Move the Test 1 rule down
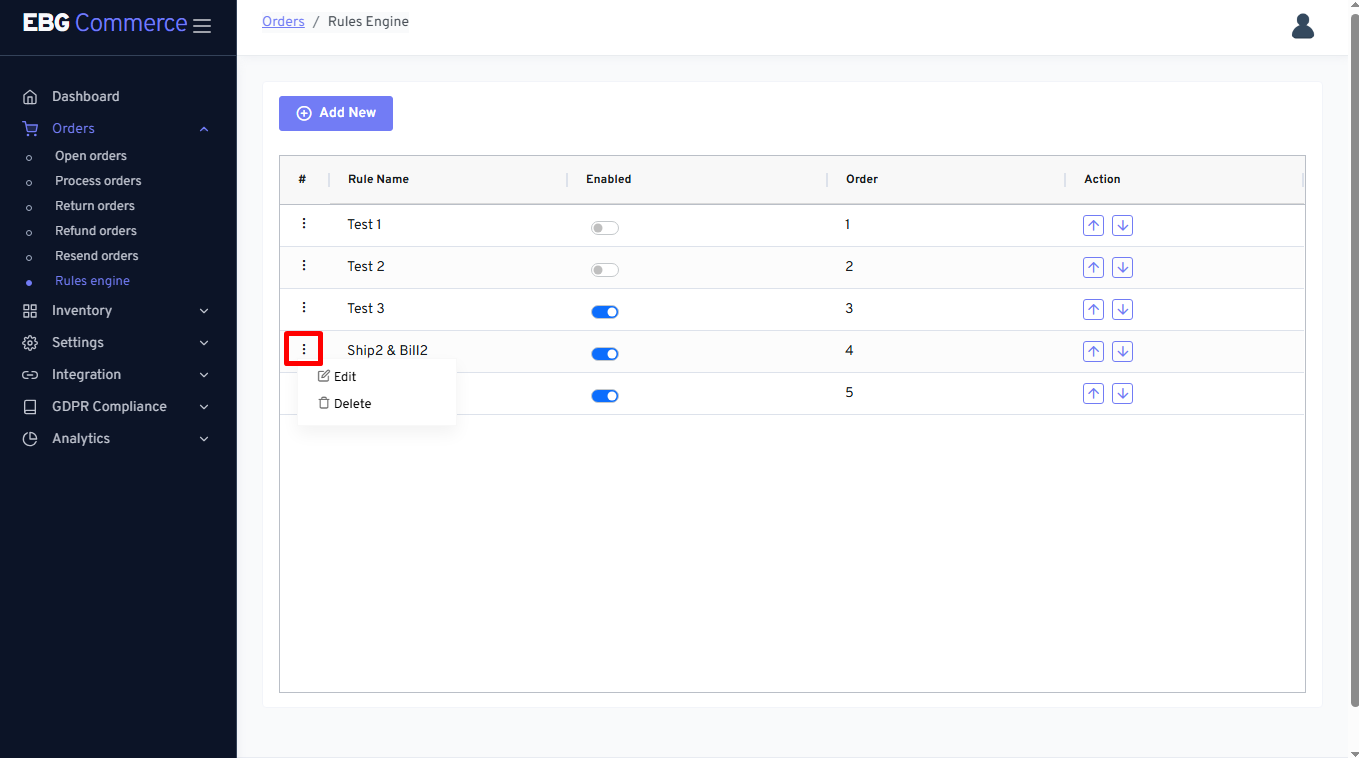 point(1122,226)
